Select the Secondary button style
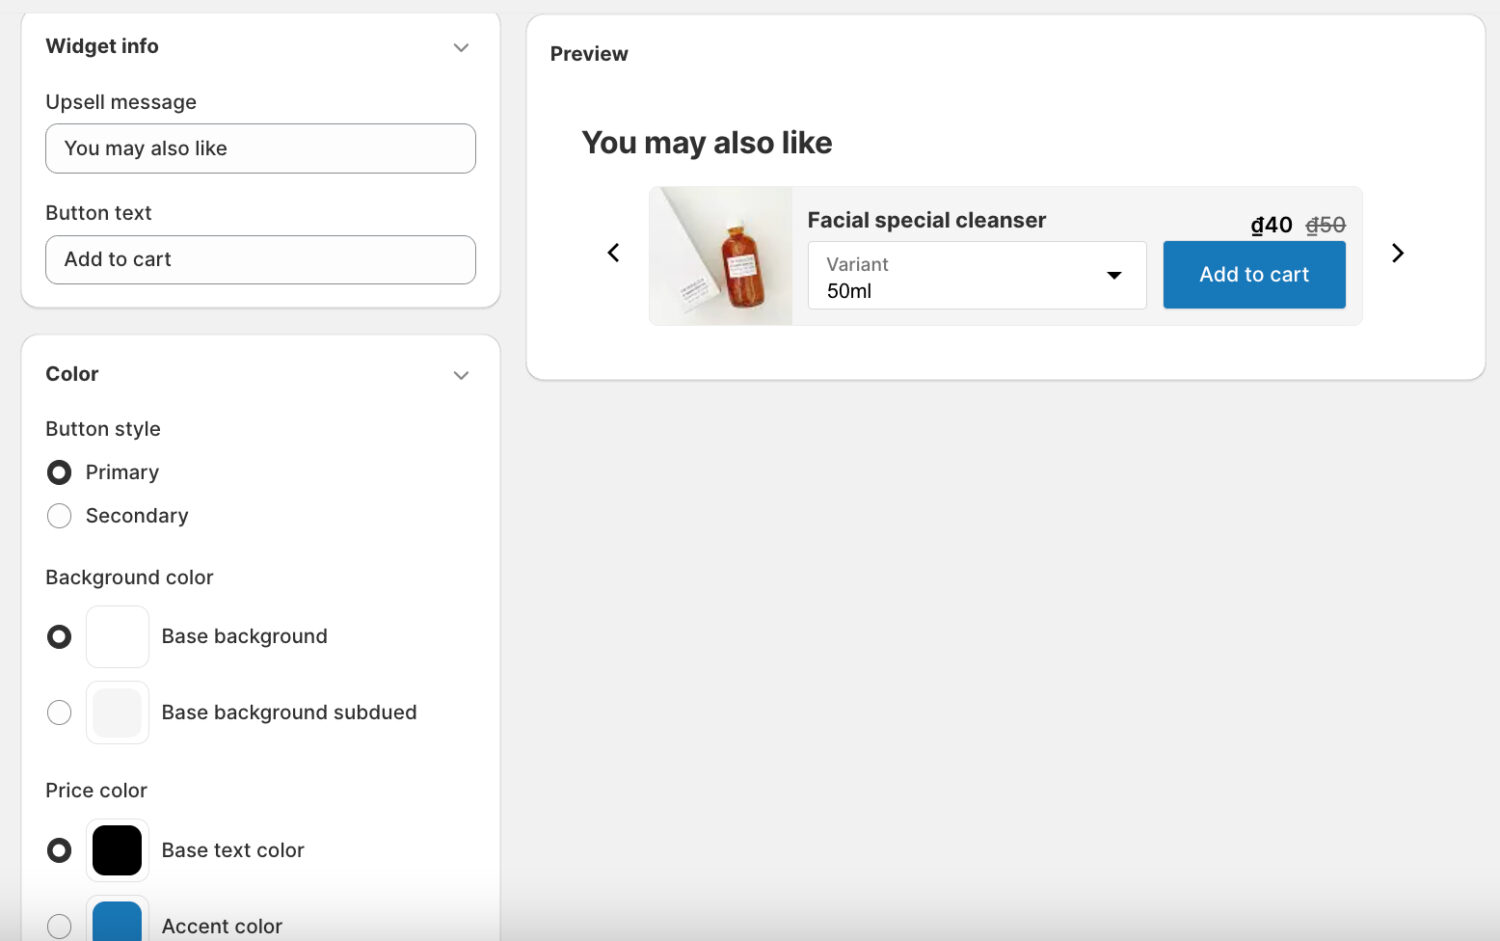This screenshot has width=1500, height=941. coord(59,516)
